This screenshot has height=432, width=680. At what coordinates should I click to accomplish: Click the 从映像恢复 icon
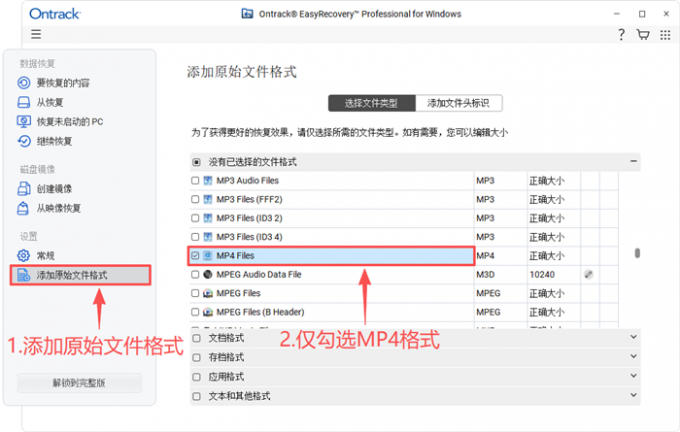point(23,208)
